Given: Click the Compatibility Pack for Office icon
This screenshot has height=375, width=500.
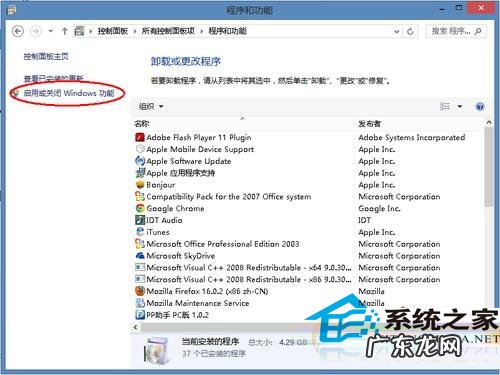Looking at the screenshot, I should pyautogui.click(x=140, y=197).
